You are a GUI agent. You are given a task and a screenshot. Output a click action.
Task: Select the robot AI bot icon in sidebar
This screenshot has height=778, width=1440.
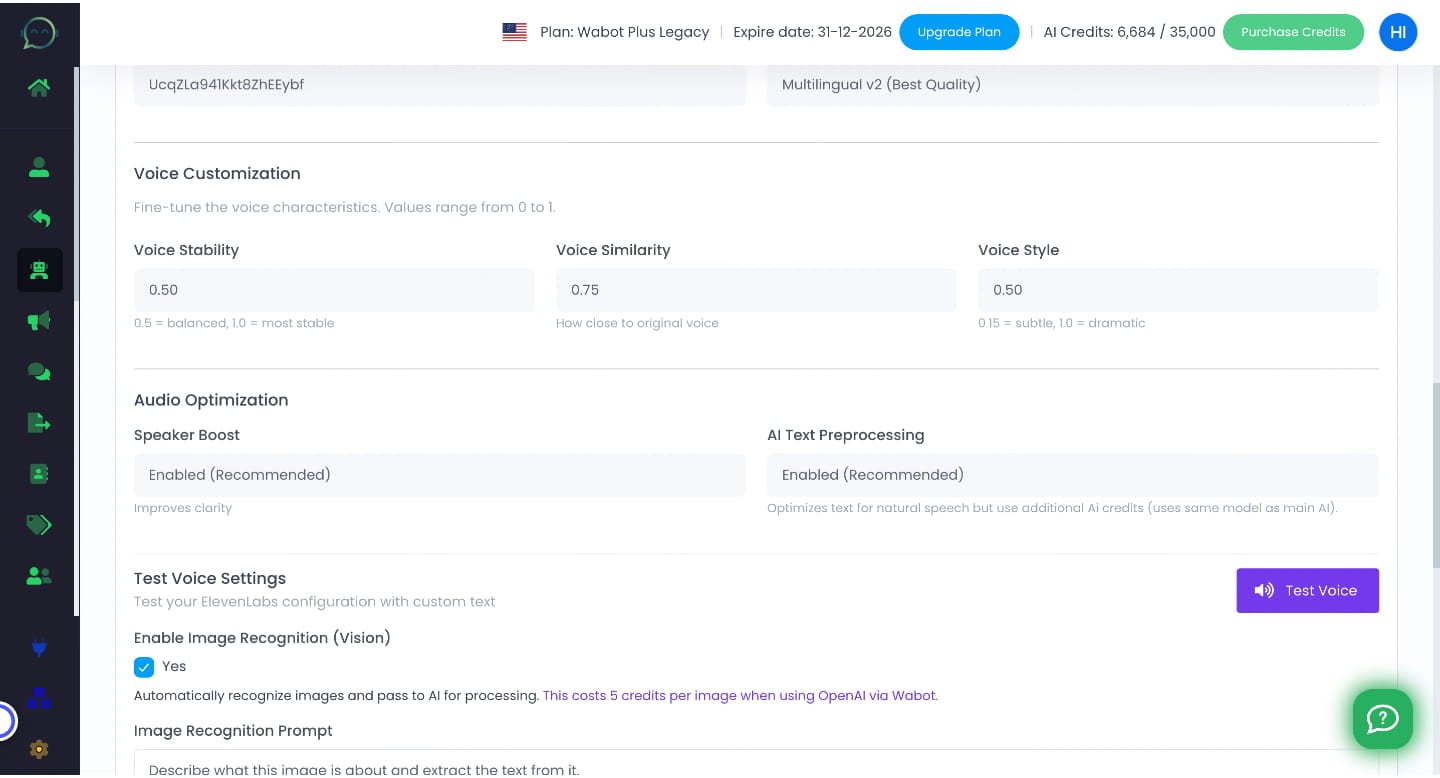pyautogui.click(x=39, y=270)
